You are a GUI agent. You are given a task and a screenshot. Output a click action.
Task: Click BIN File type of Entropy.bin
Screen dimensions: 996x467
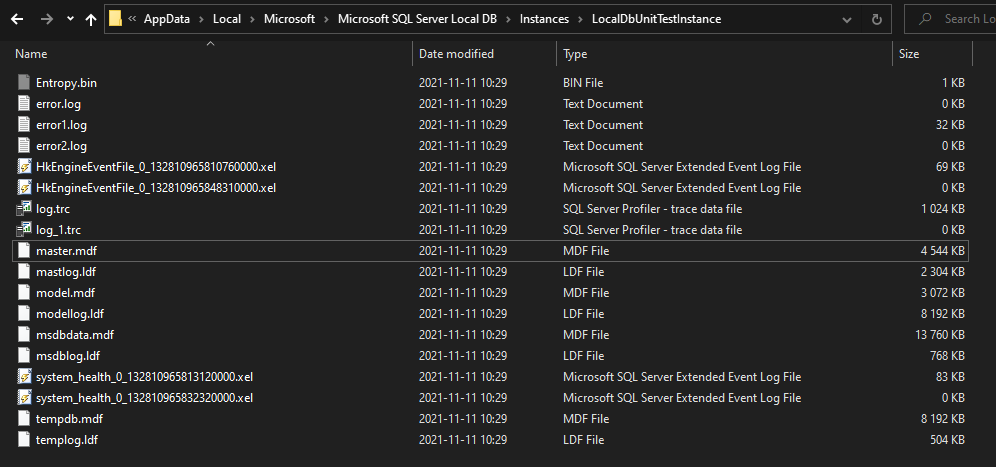tap(582, 83)
